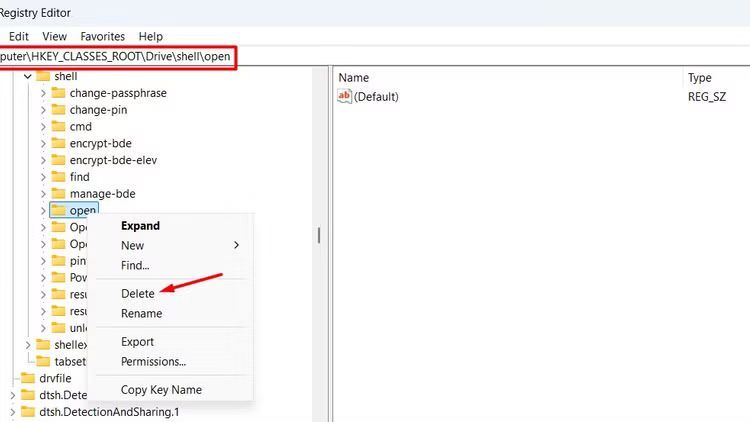Click the drvfile folder icon

pos(27,379)
